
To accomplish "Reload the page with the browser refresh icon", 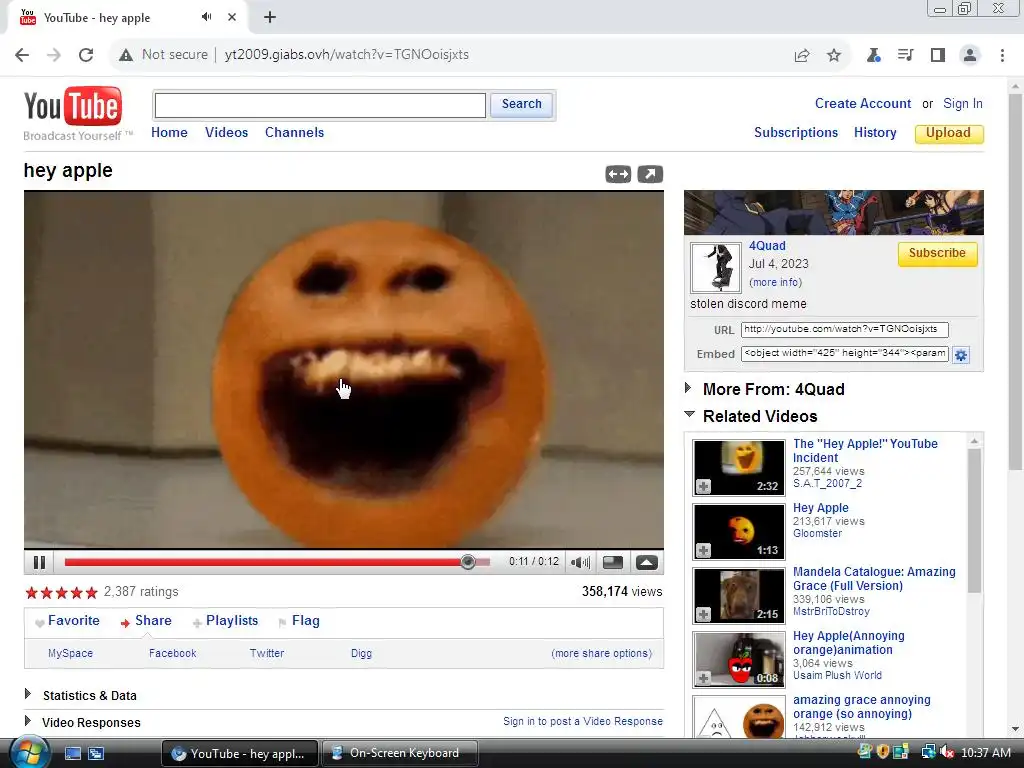I will click(86, 55).
